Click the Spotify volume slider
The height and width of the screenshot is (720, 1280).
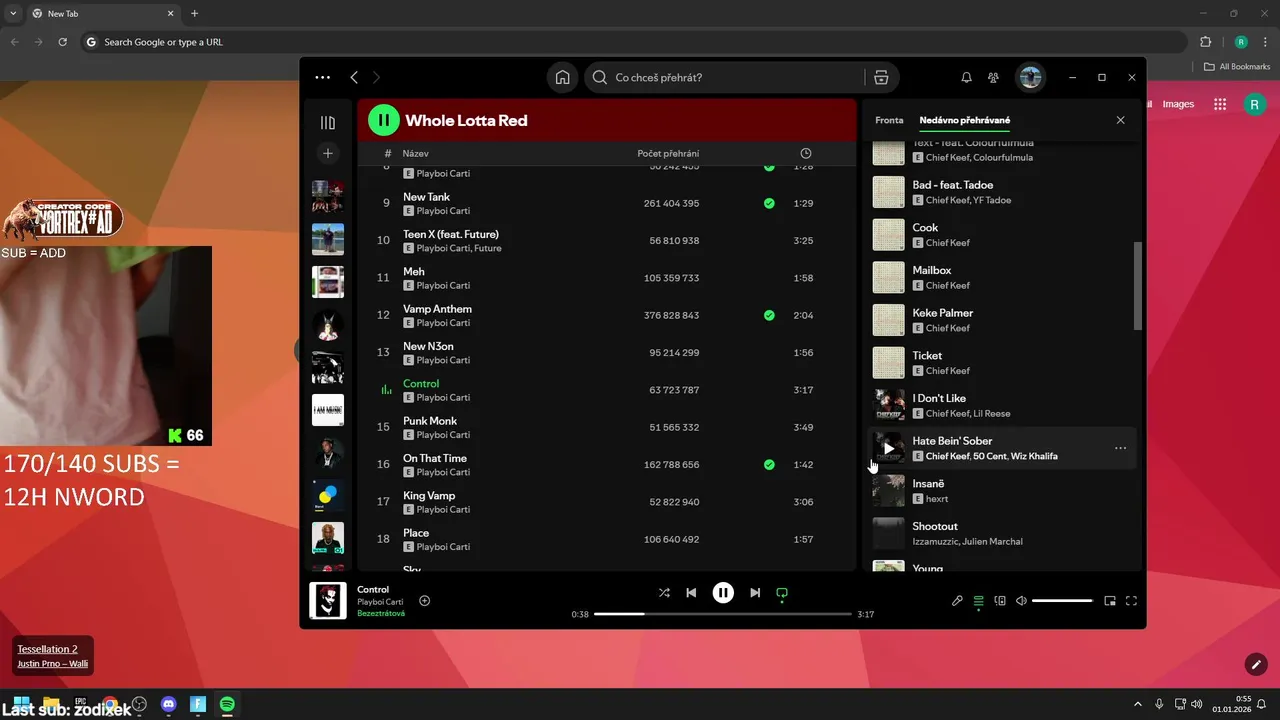[1062, 601]
